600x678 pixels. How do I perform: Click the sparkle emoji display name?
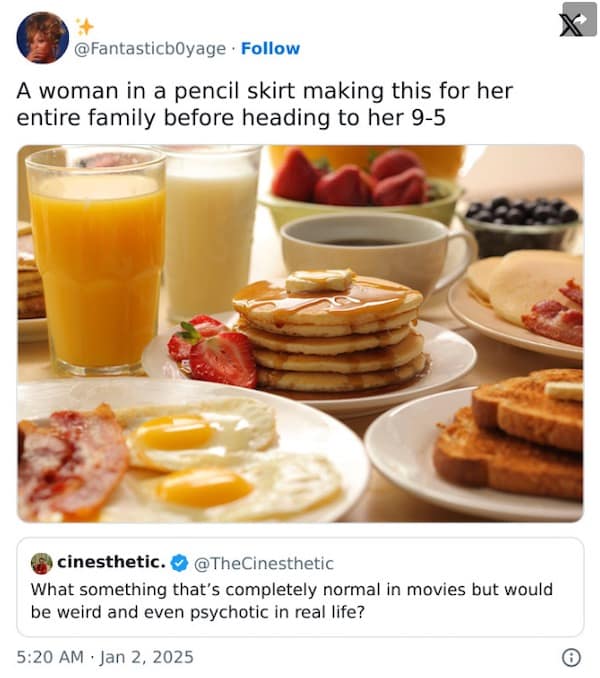click(85, 26)
